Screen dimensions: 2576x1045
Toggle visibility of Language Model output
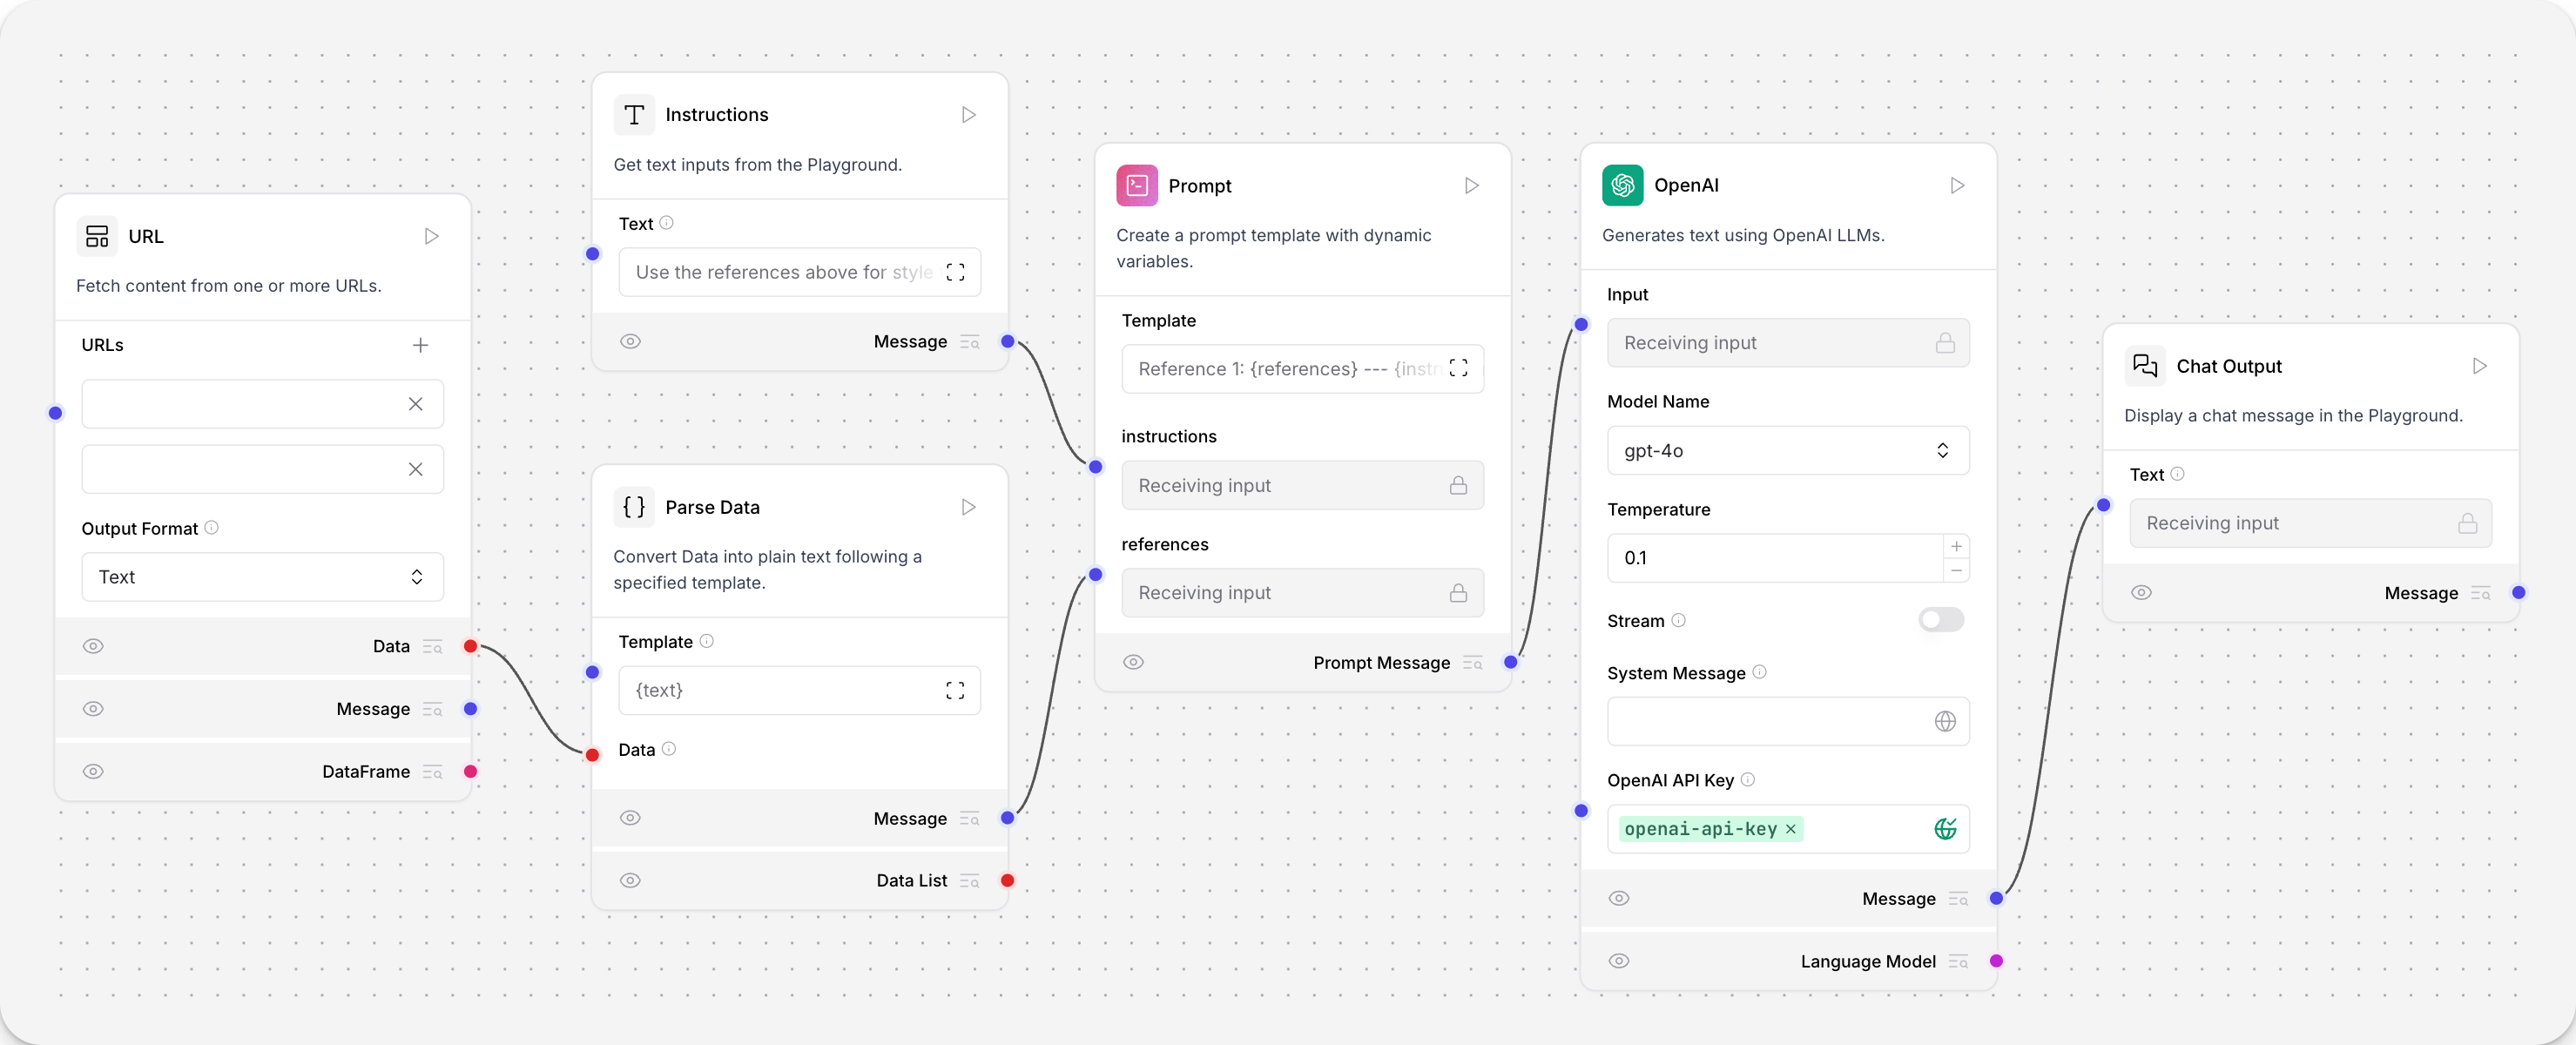[x=1619, y=961]
